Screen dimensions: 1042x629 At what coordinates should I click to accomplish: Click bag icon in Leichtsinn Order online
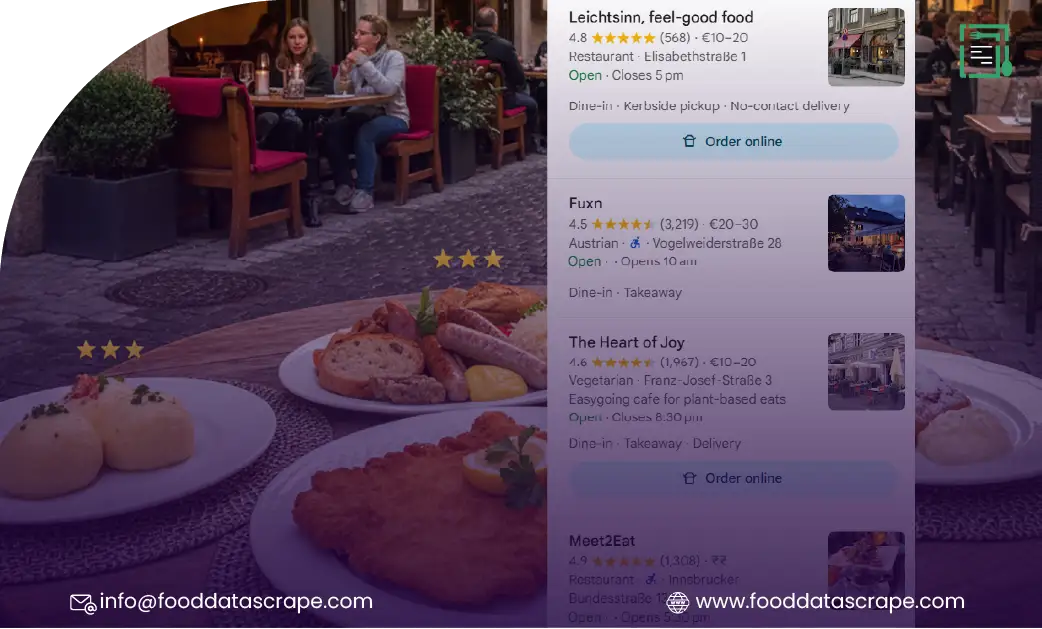coord(689,141)
